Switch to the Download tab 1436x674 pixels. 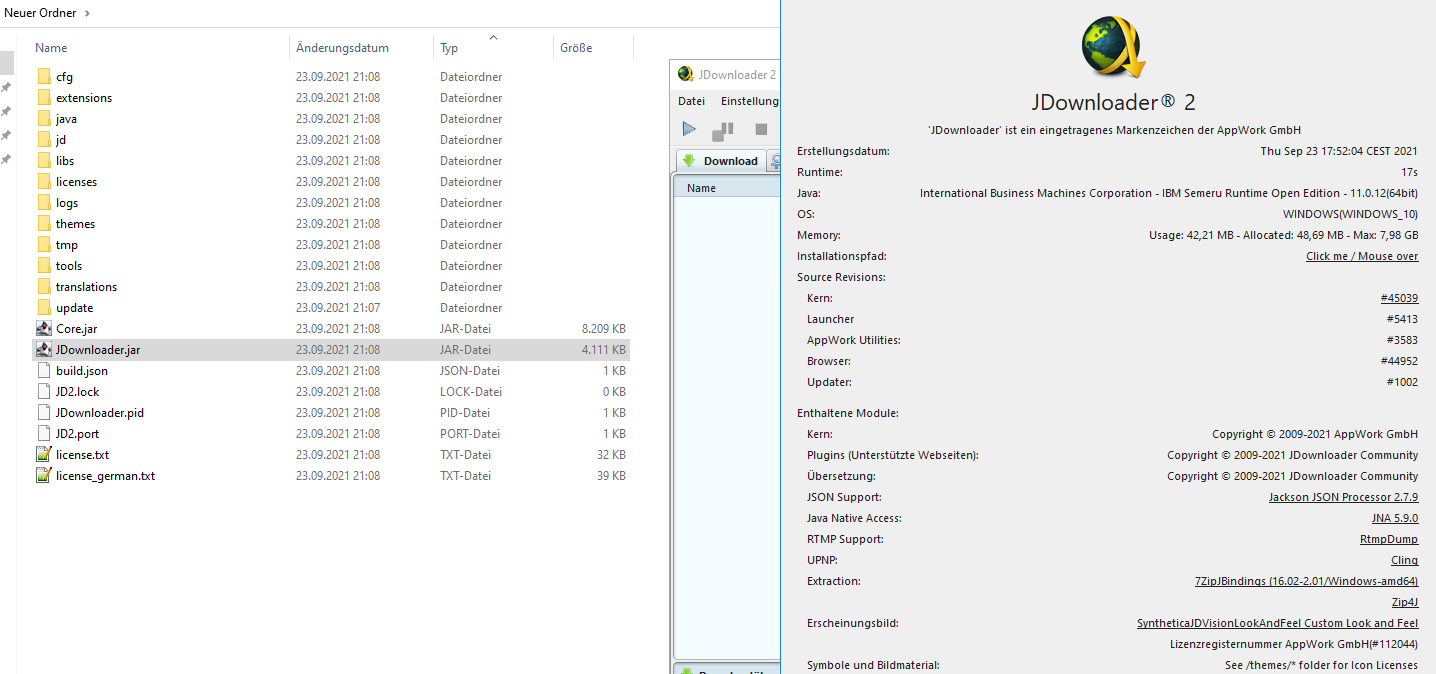tap(721, 161)
